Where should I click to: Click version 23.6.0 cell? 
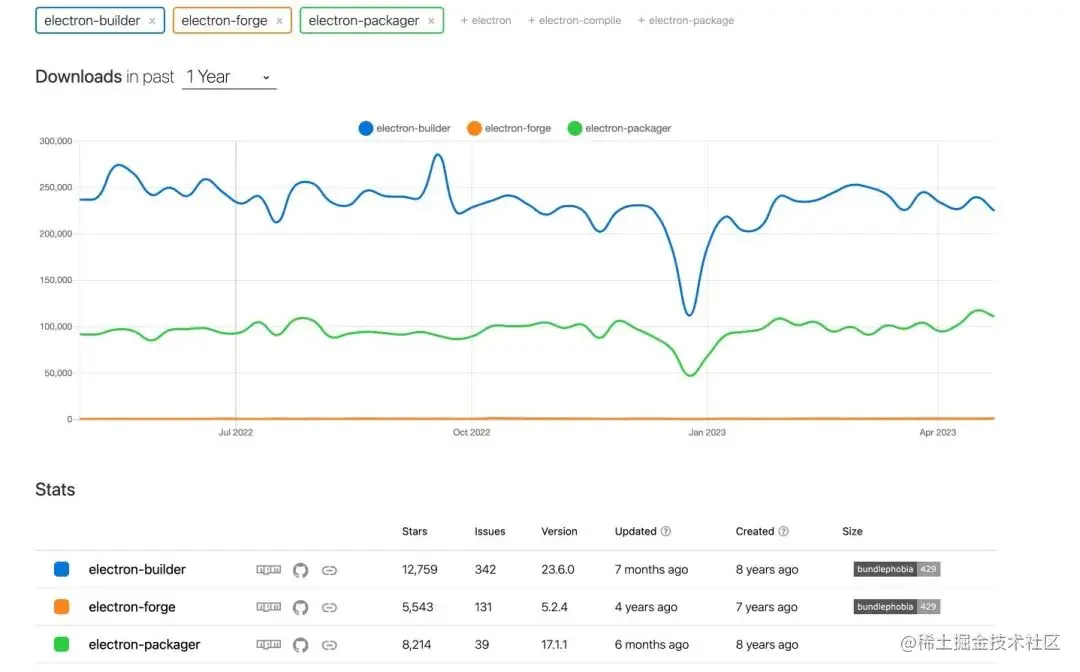click(x=558, y=569)
